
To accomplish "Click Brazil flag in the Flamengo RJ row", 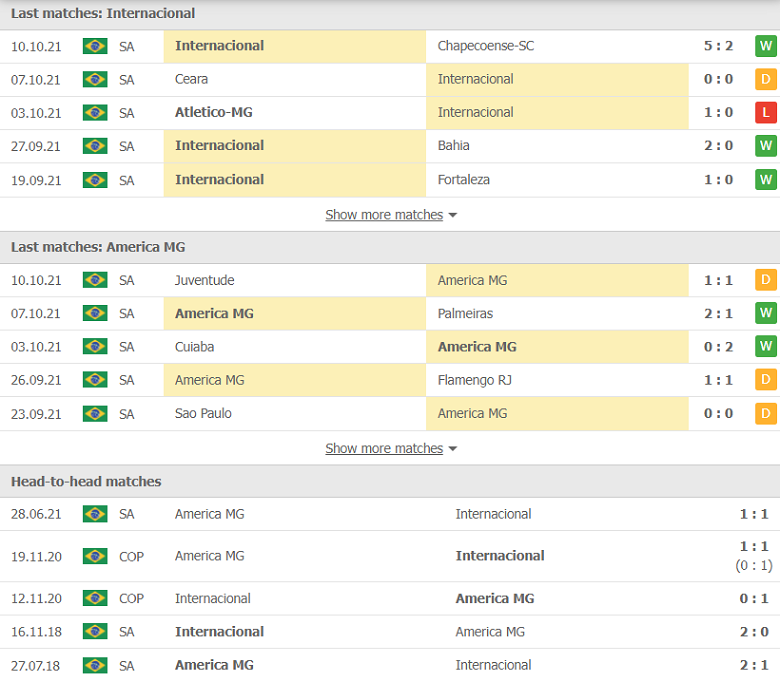I will 95,380.
